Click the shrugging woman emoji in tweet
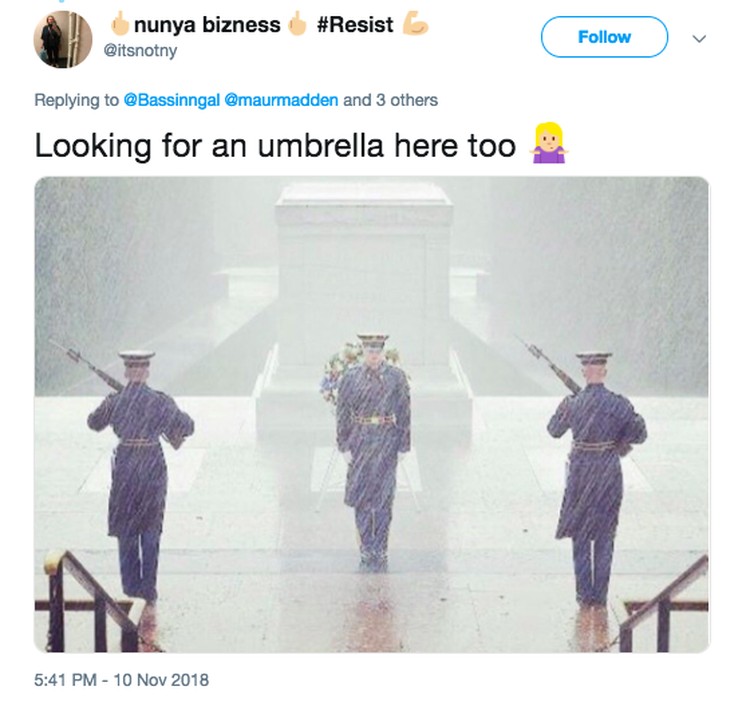Image resolution: width=750 pixels, height=702 pixels. pos(549,143)
